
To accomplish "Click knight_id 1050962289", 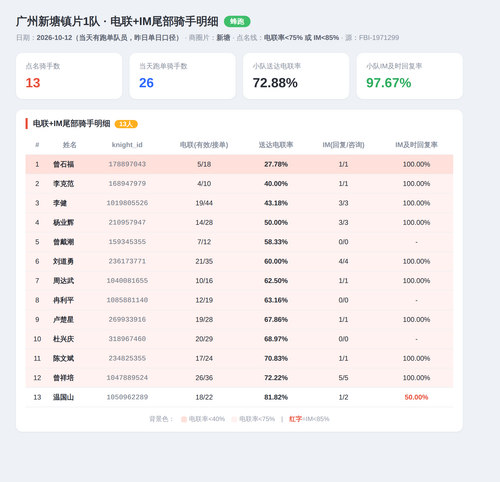I will (x=127, y=397).
